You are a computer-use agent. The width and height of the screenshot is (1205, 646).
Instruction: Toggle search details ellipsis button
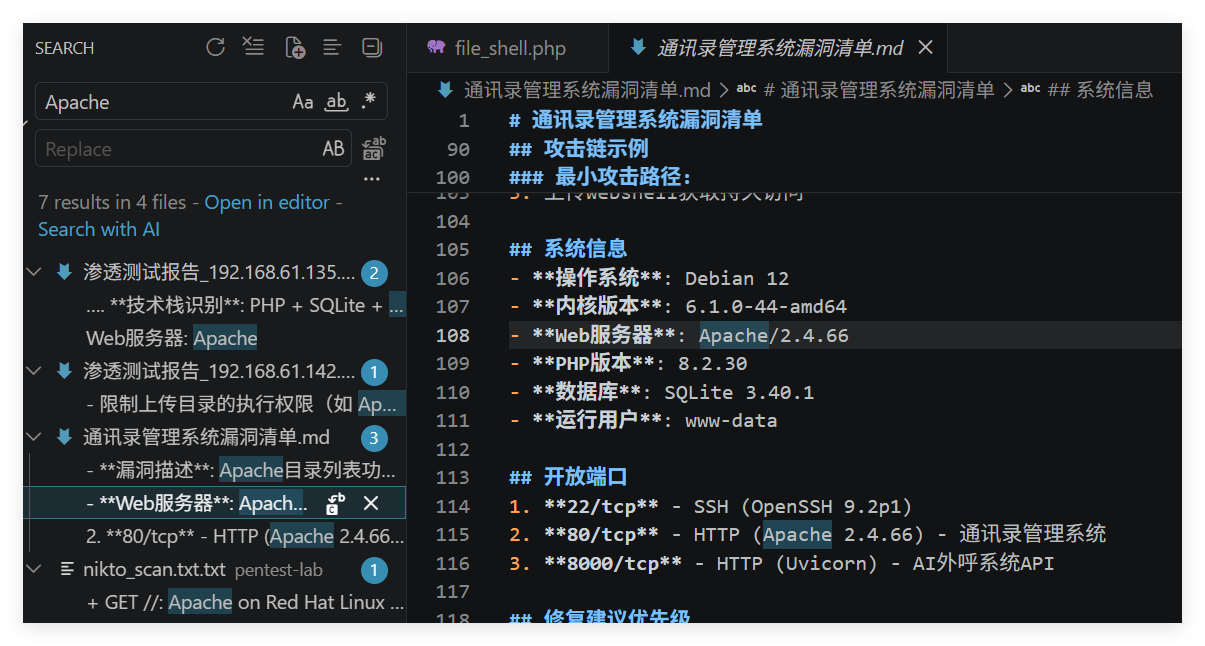(x=372, y=180)
